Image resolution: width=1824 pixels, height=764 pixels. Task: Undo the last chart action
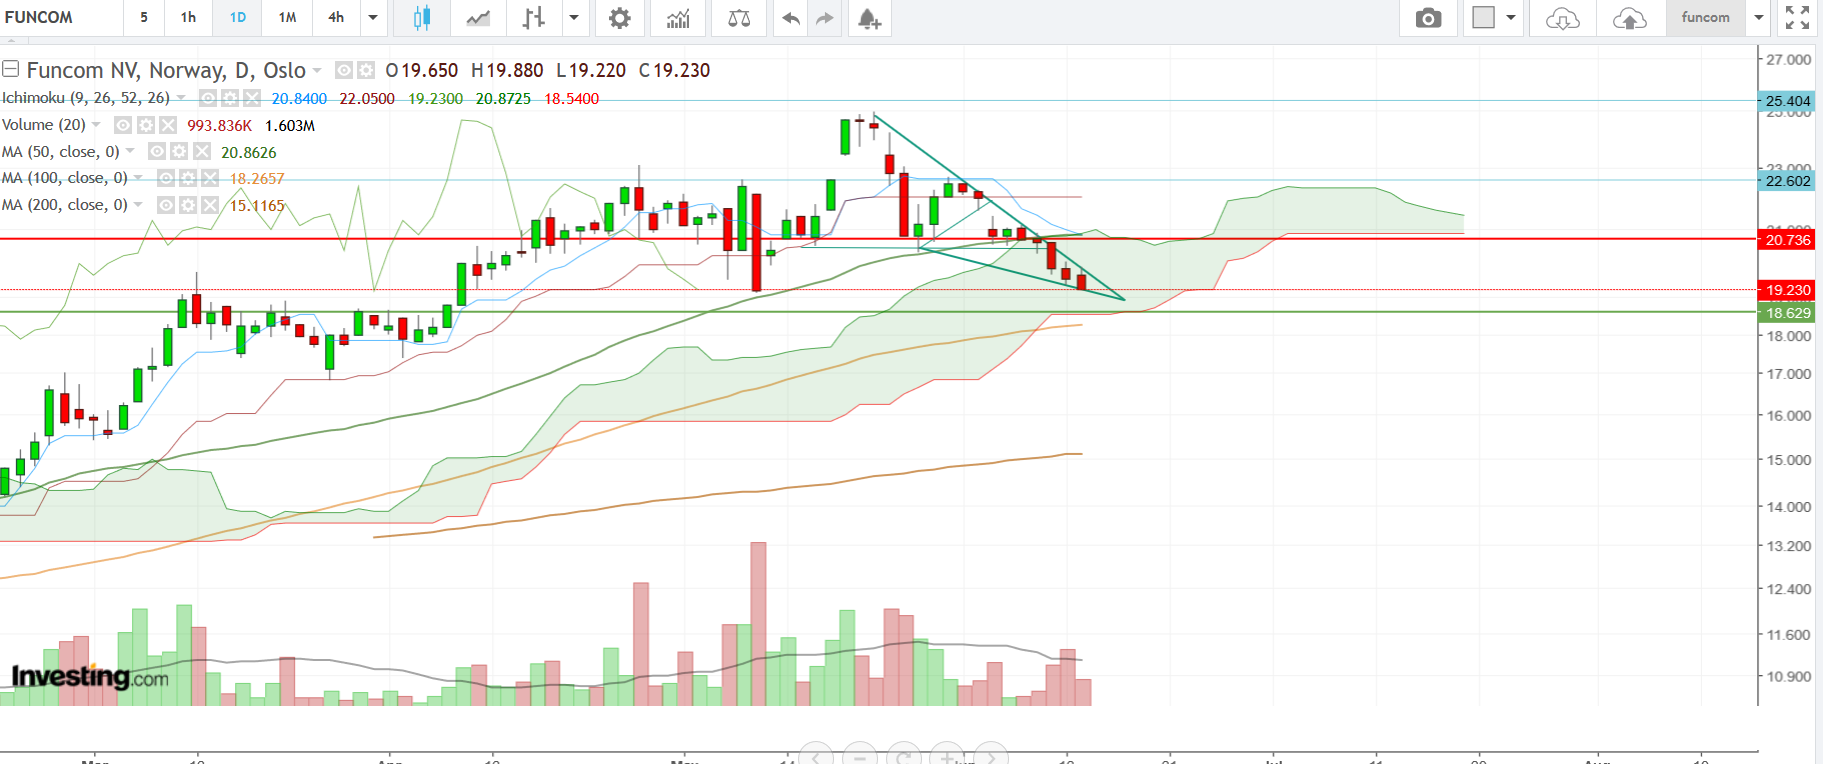[791, 18]
